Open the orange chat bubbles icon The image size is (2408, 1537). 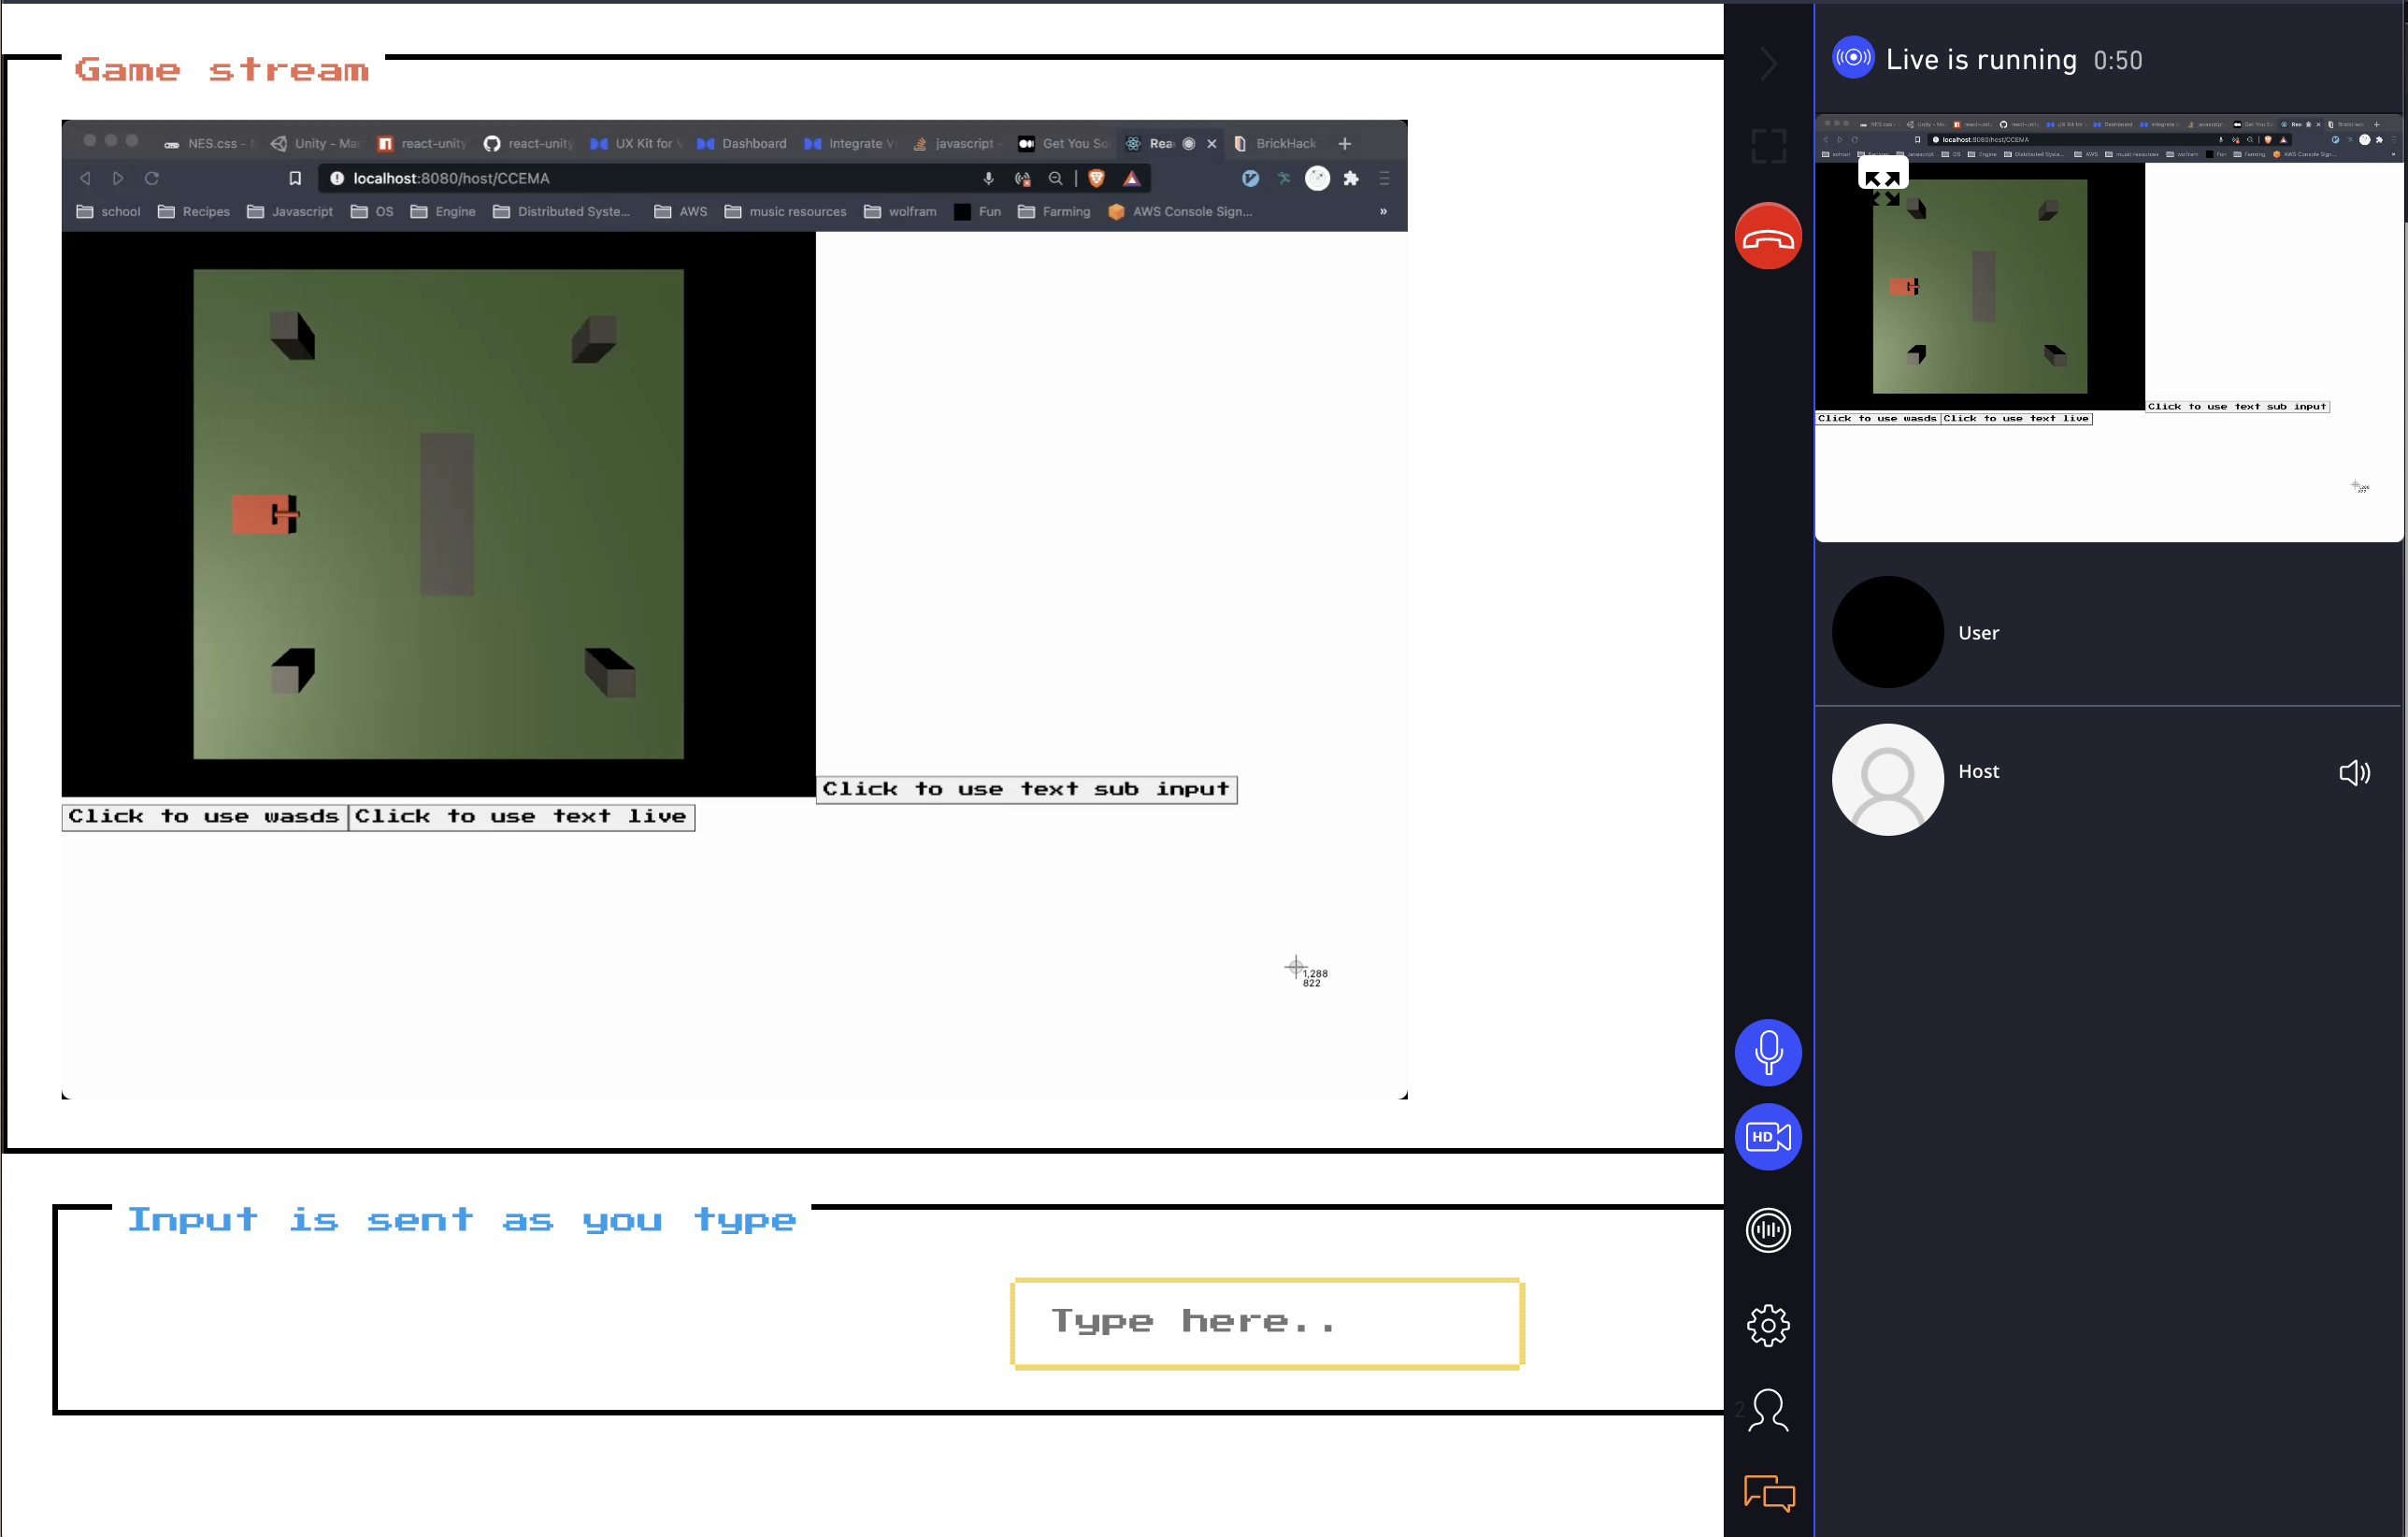pyautogui.click(x=1767, y=1494)
